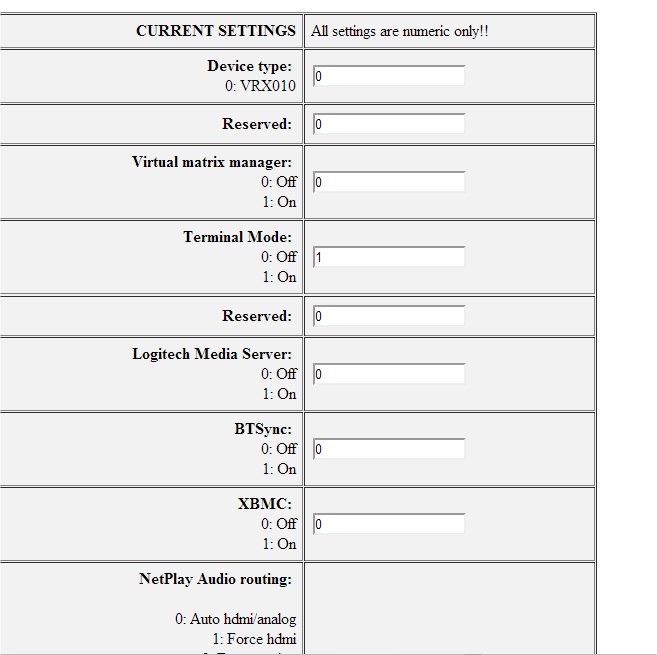
Task: Focus the Reserved field below Terminal Mode
Action: 389,316
